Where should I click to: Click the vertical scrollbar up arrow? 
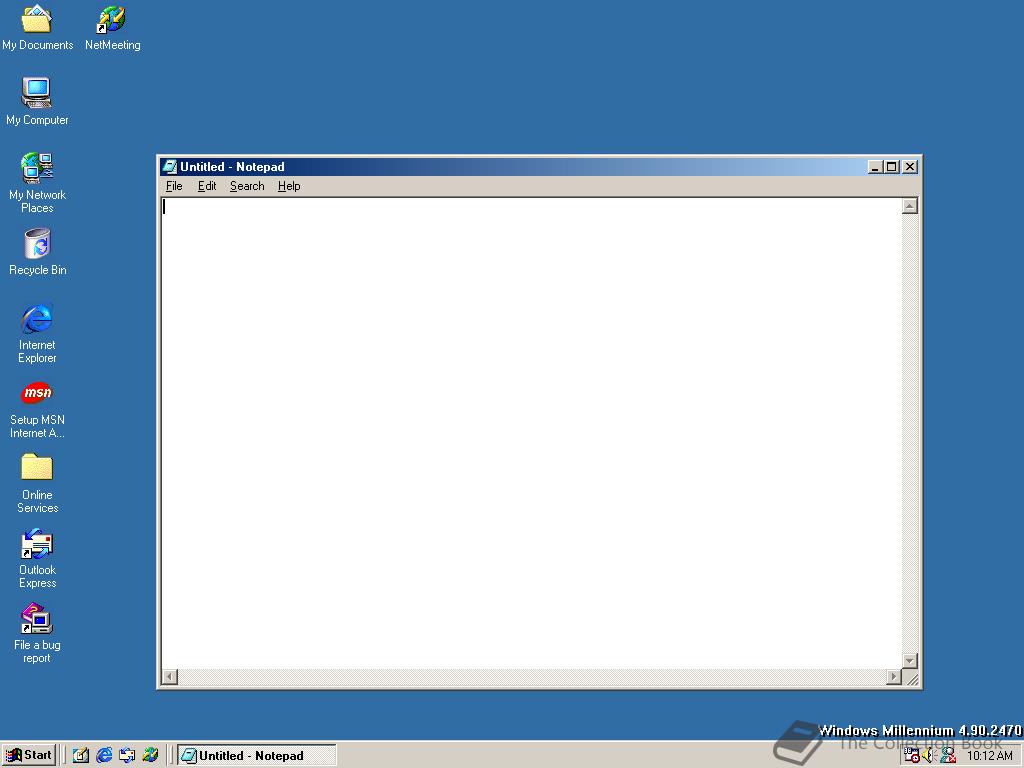pos(910,206)
